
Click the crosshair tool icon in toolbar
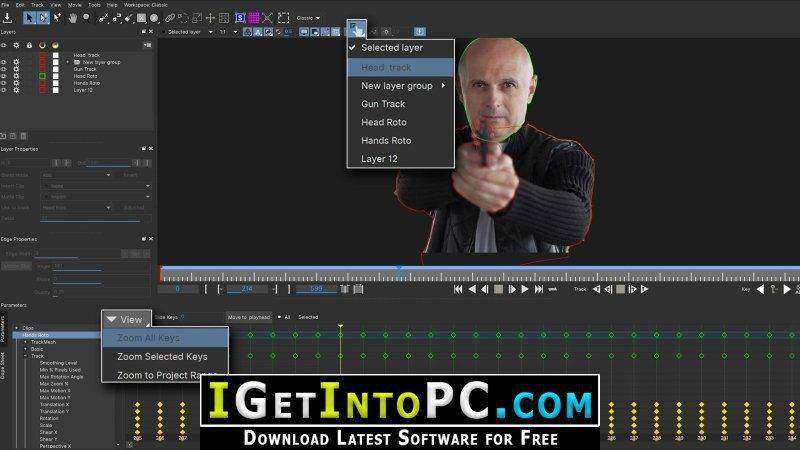(210, 18)
